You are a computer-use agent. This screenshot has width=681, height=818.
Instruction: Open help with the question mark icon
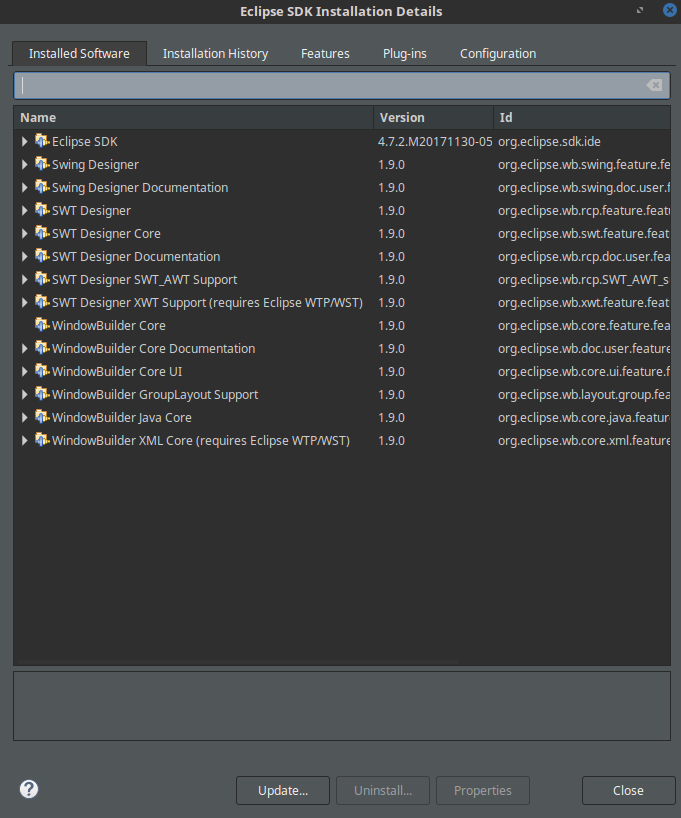point(29,789)
